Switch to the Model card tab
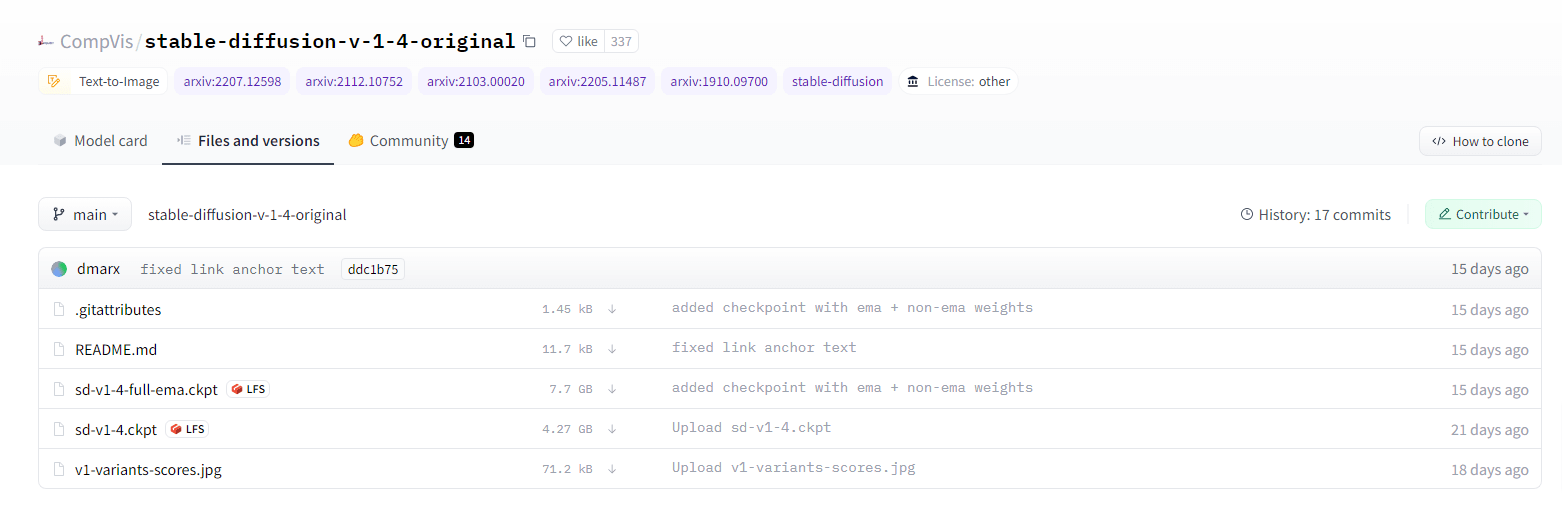Viewport: 1562px width, 510px height. coord(100,141)
